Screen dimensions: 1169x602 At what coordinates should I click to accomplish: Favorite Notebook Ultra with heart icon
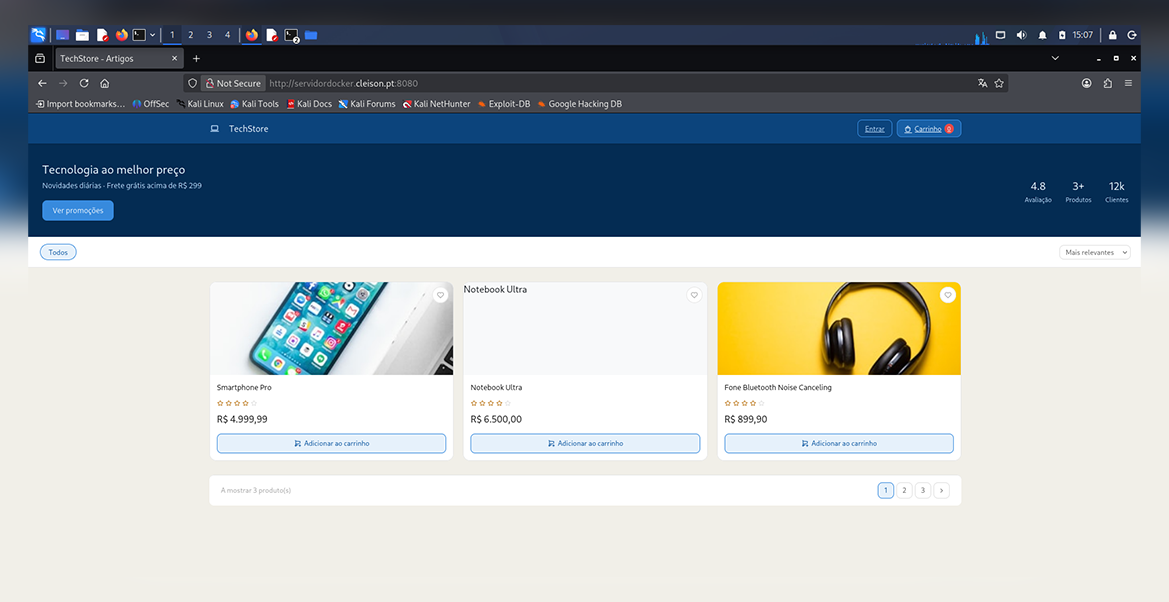[694, 295]
